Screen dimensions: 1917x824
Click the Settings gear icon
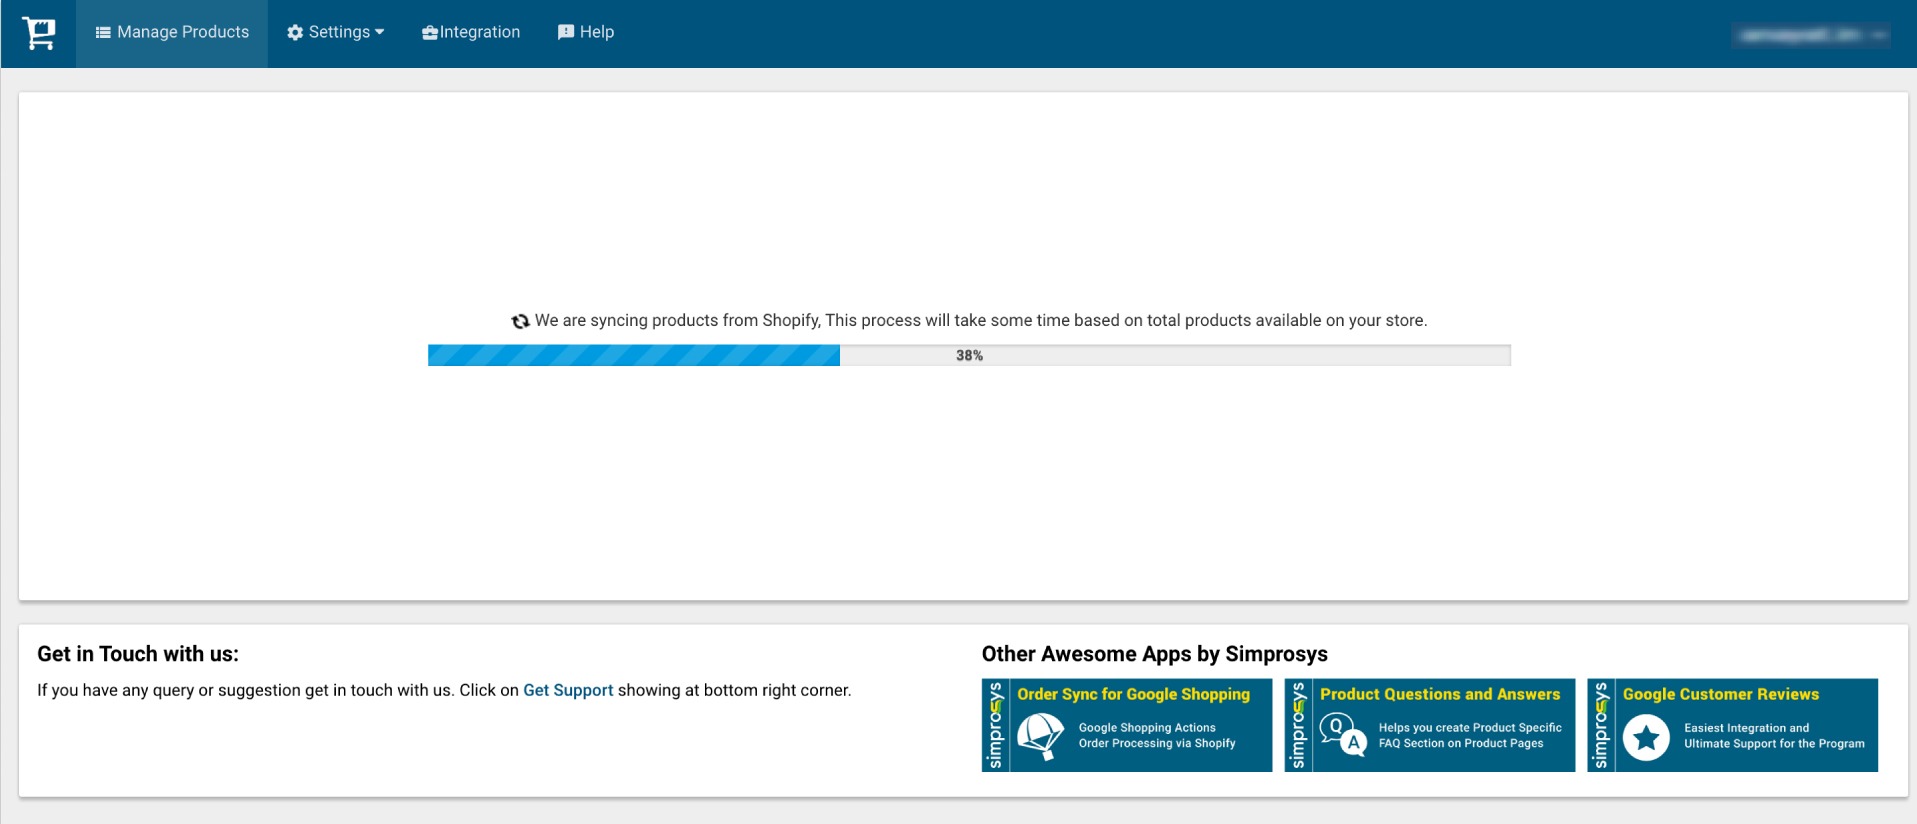tap(295, 33)
